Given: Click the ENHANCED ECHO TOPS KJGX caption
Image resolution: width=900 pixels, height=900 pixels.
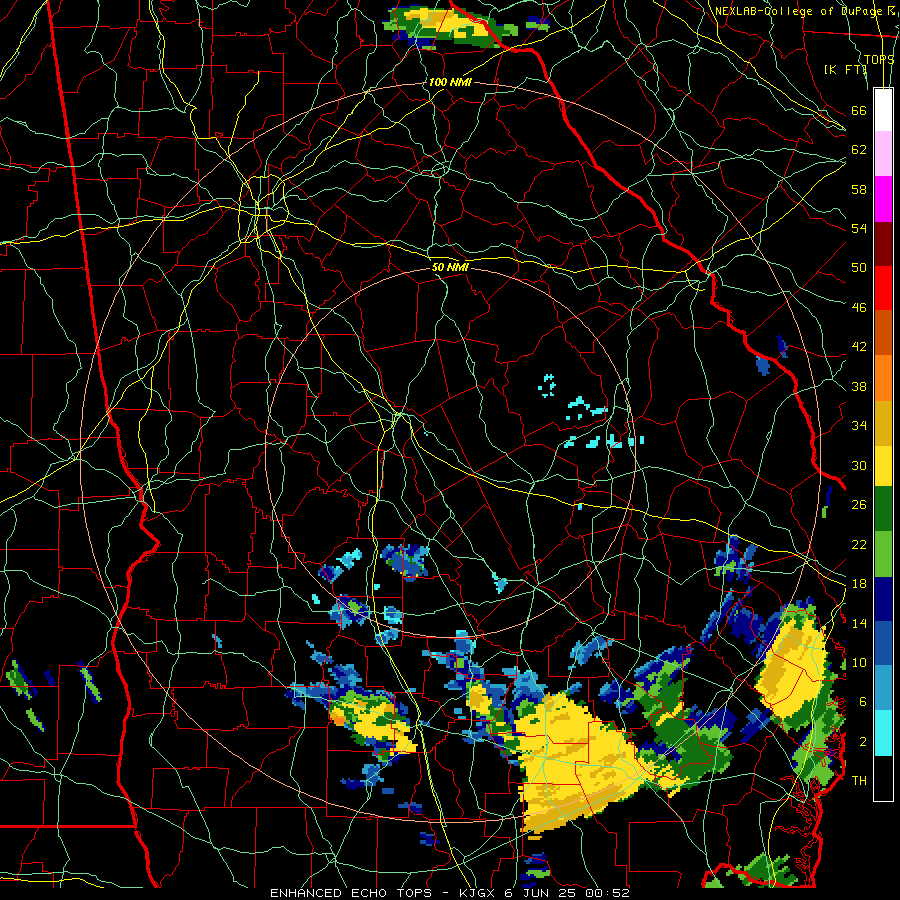Looking at the screenshot, I should [x=450, y=893].
